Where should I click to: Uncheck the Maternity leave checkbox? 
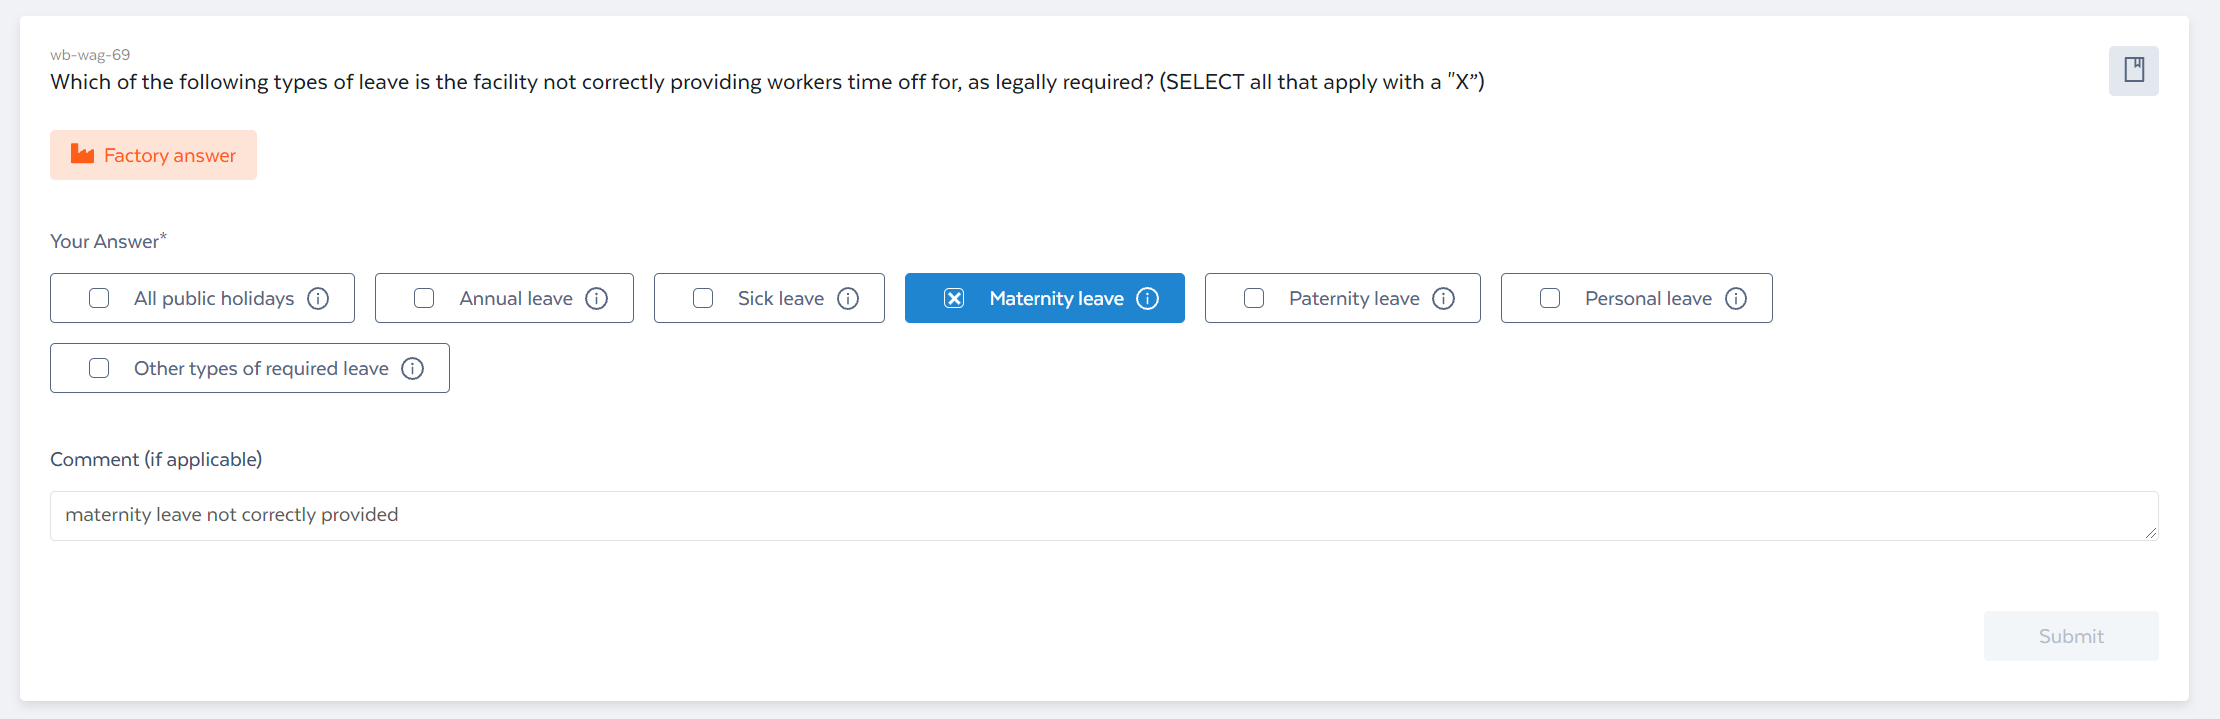954,298
